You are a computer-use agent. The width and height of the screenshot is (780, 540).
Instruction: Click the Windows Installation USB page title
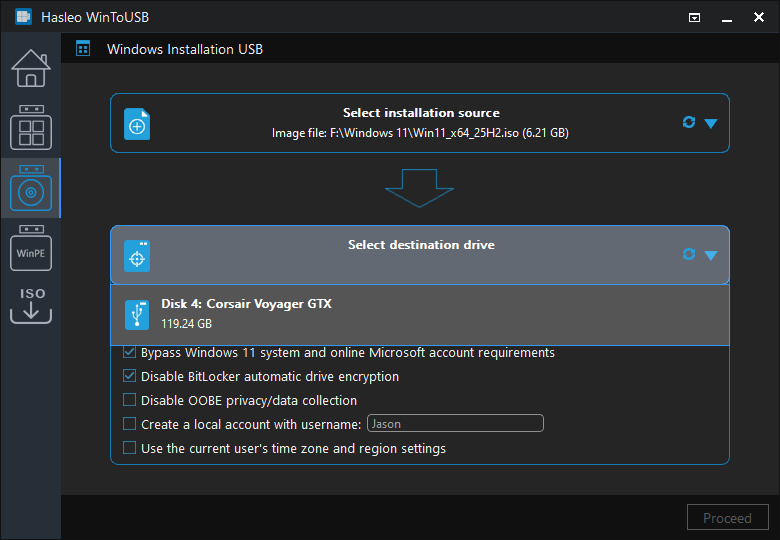coord(185,49)
